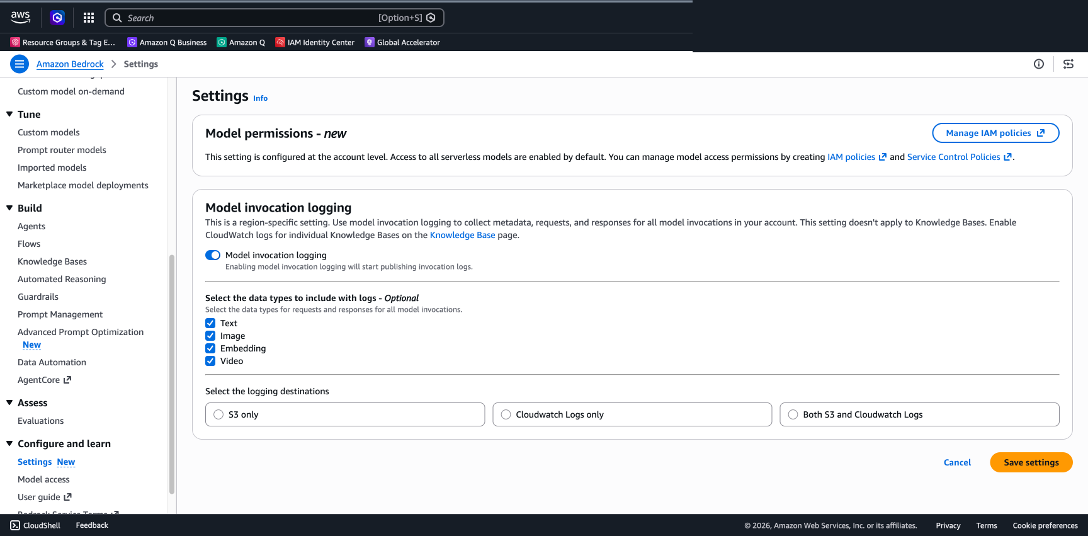This screenshot has height=536, width=1088.
Task: Open Prompt Management page
Action: 60,315
